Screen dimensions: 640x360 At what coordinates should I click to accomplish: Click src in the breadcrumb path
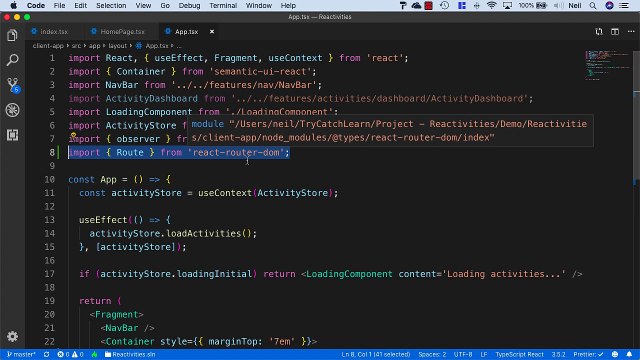coord(76,46)
